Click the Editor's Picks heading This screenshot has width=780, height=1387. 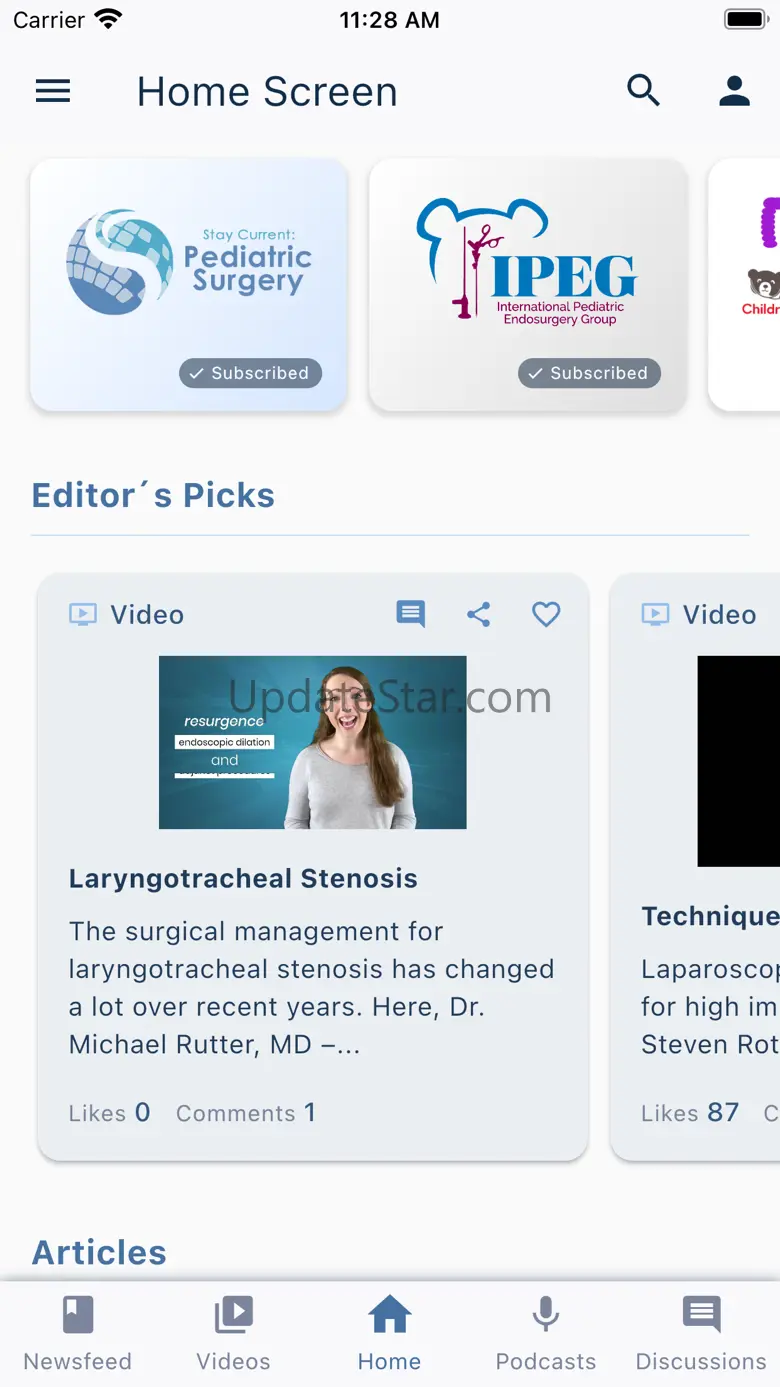point(153,495)
